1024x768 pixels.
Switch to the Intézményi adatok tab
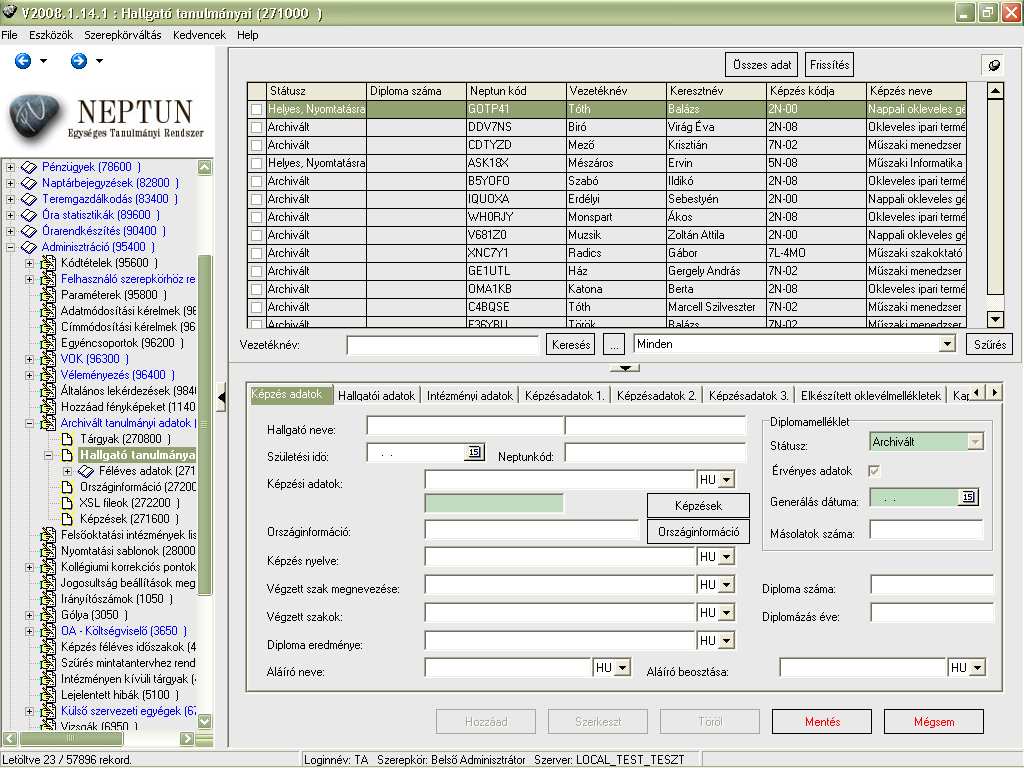[x=470, y=396]
